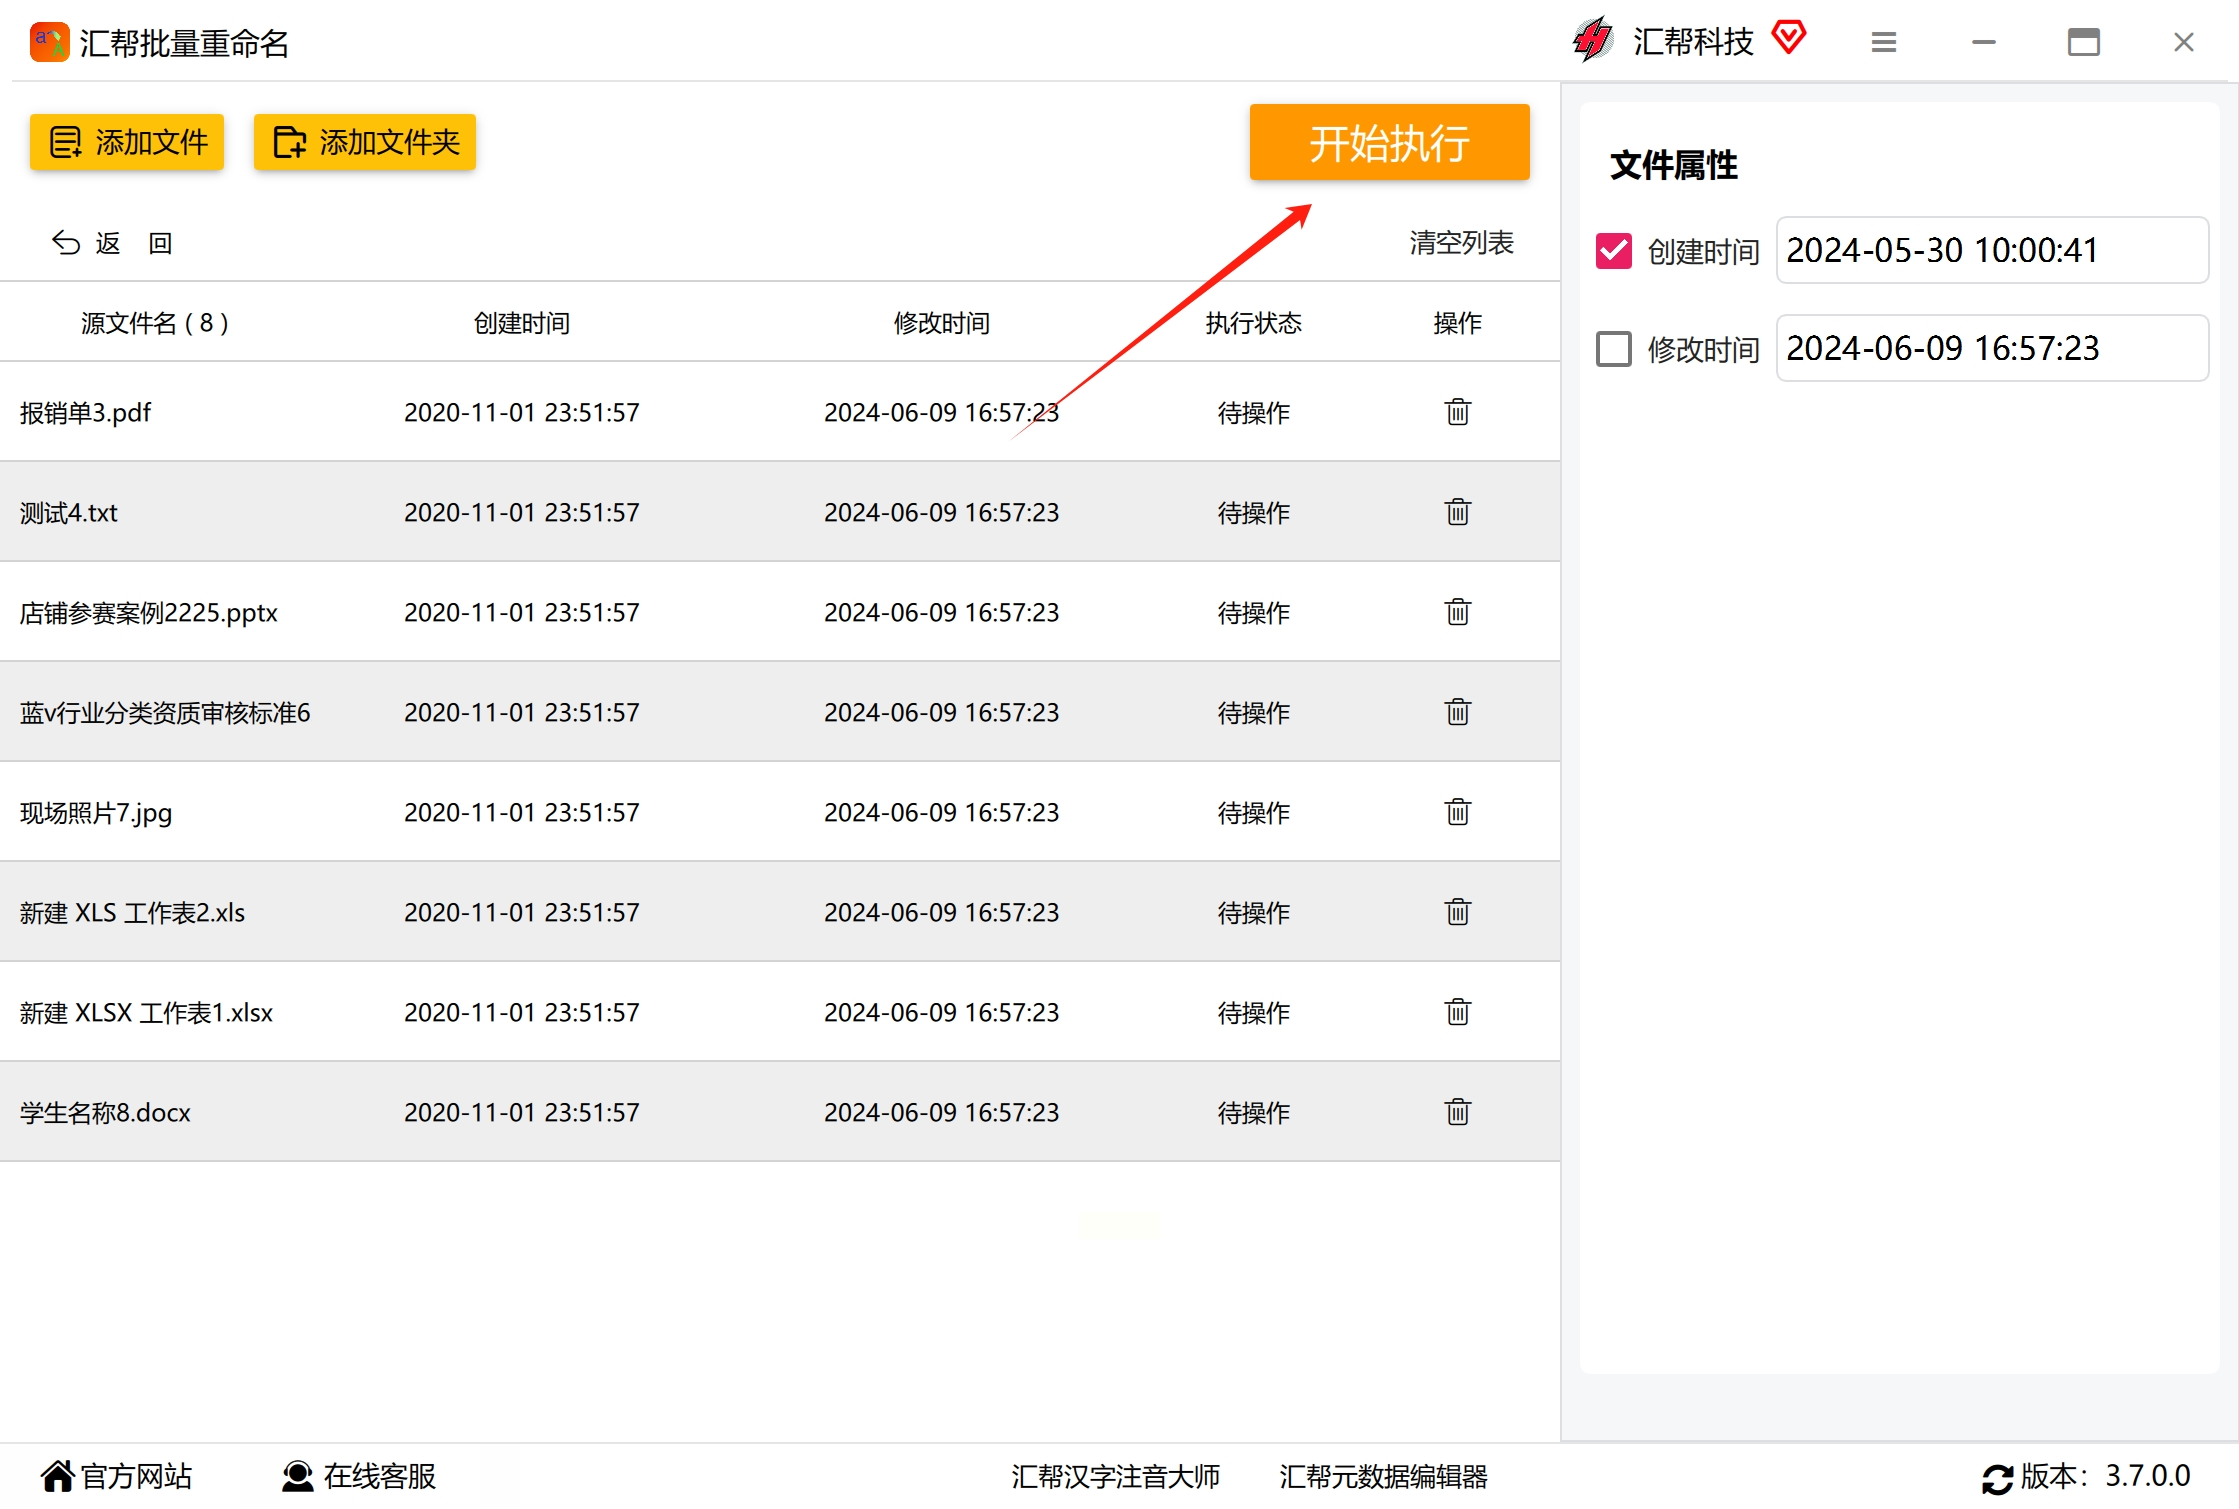Uncheck the 创建时间 checkbox
Viewport: 2239px width, 1509px height.
[x=1613, y=250]
